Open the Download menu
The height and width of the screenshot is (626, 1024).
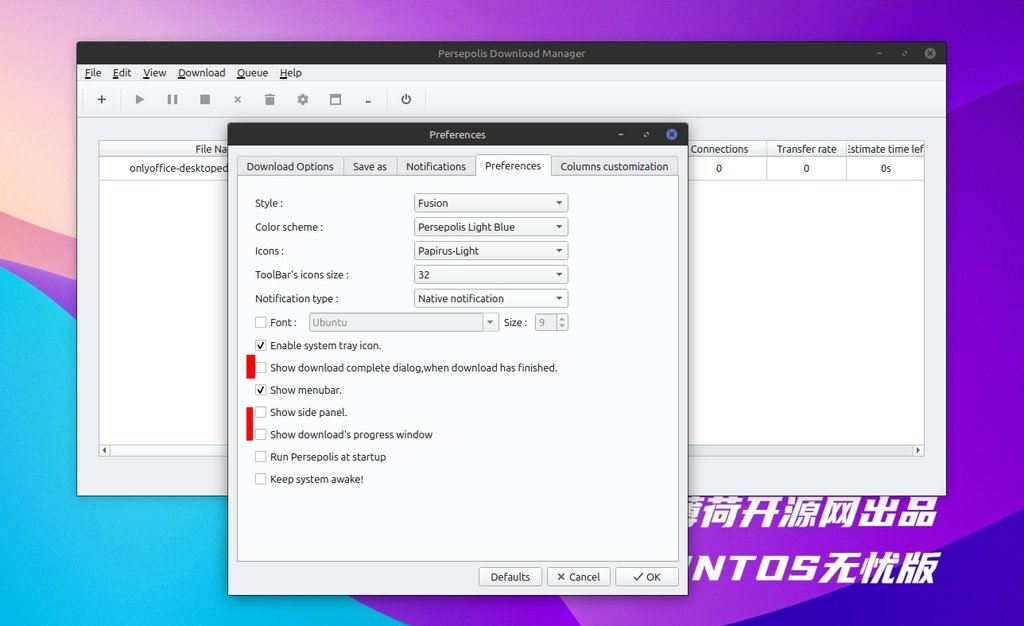click(201, 72)
